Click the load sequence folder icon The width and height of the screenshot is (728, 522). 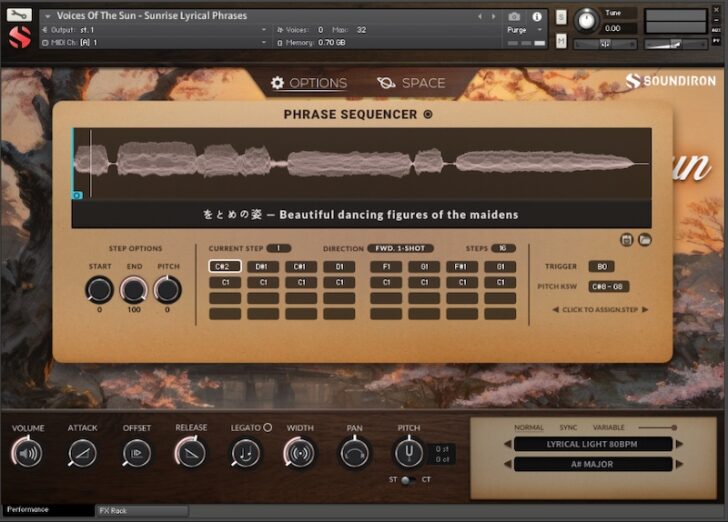(x=645, y=240)
